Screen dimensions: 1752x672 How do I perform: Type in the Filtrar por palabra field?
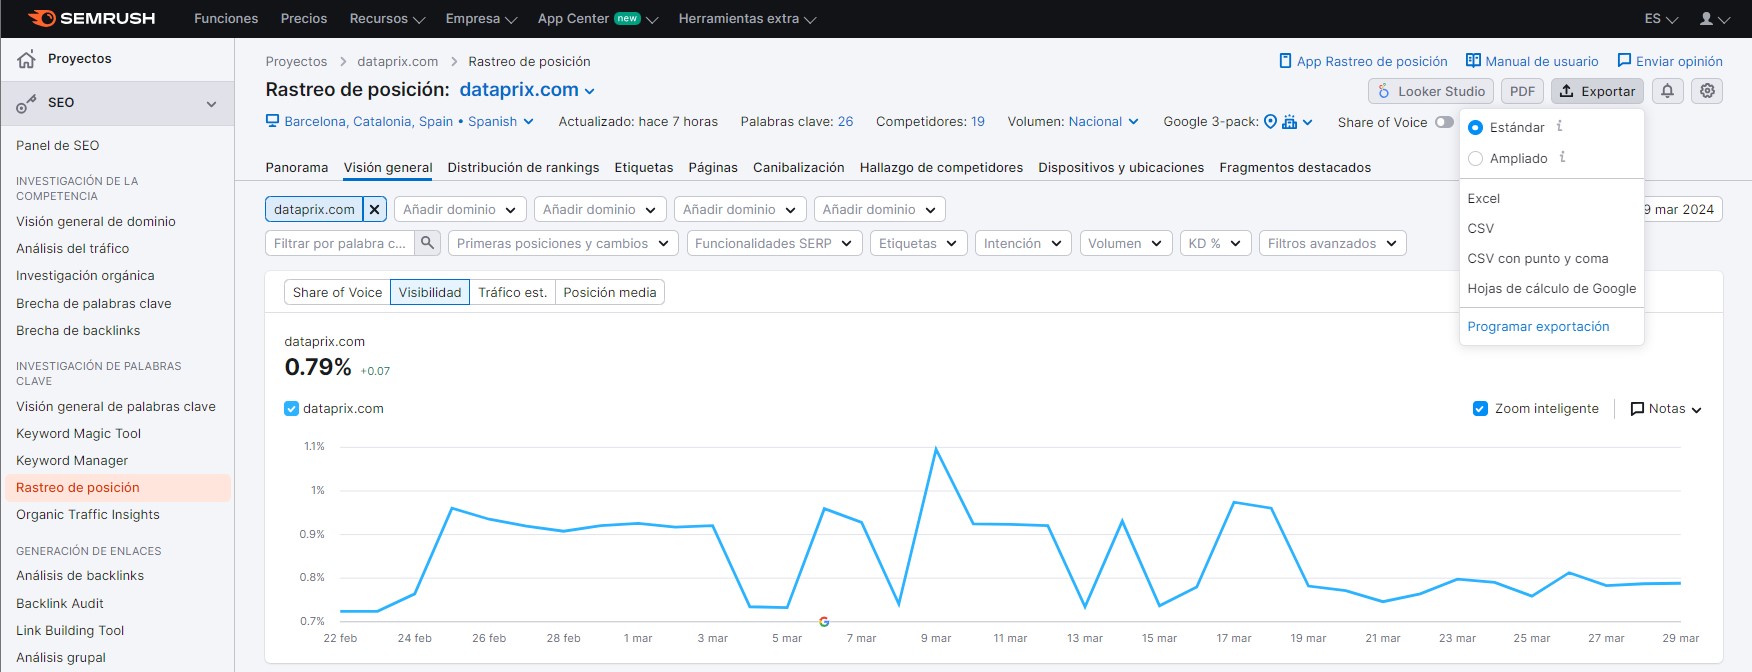340,243
